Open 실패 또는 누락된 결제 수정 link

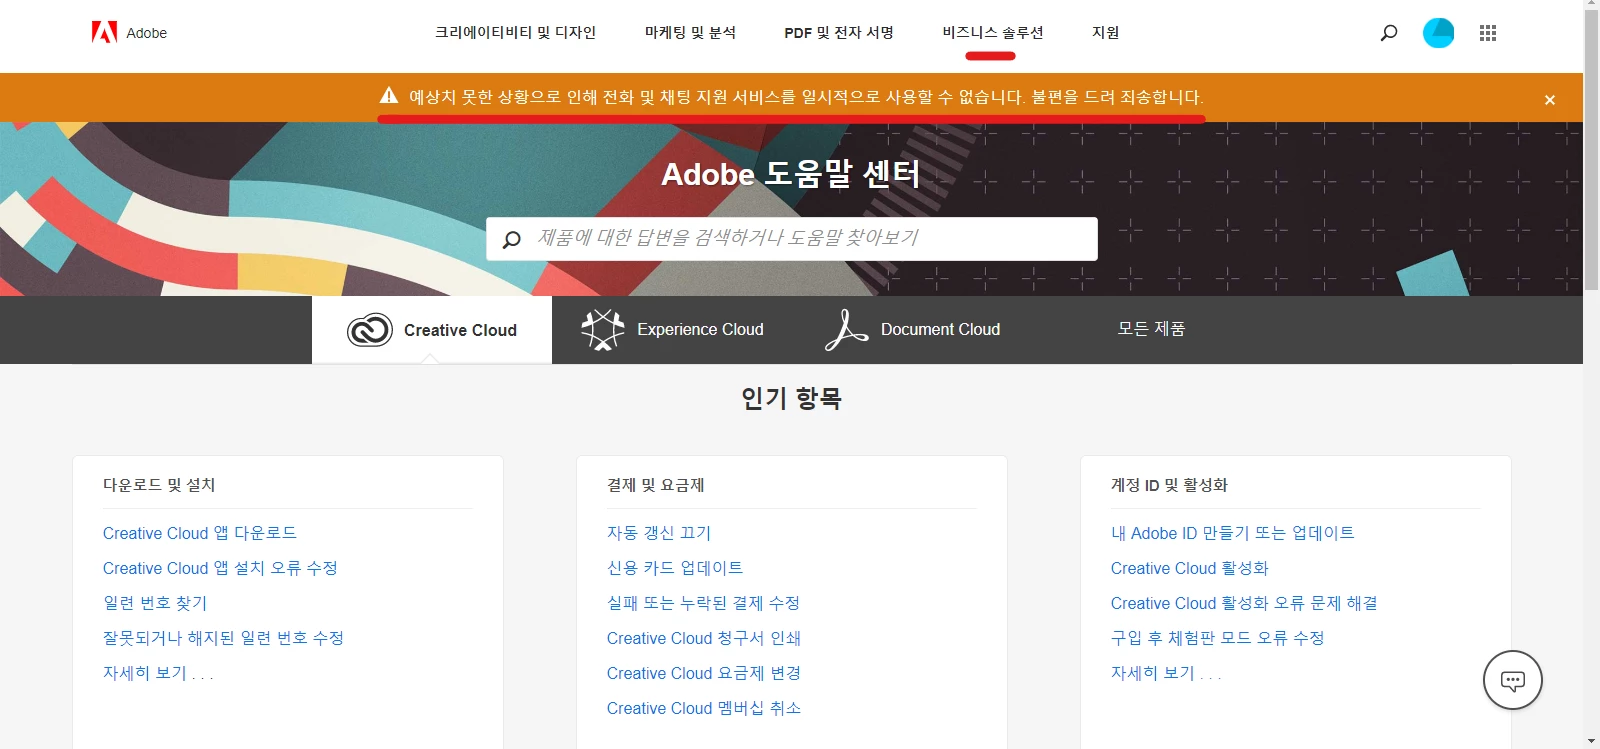pyautogui.click(x=703, y=603)
